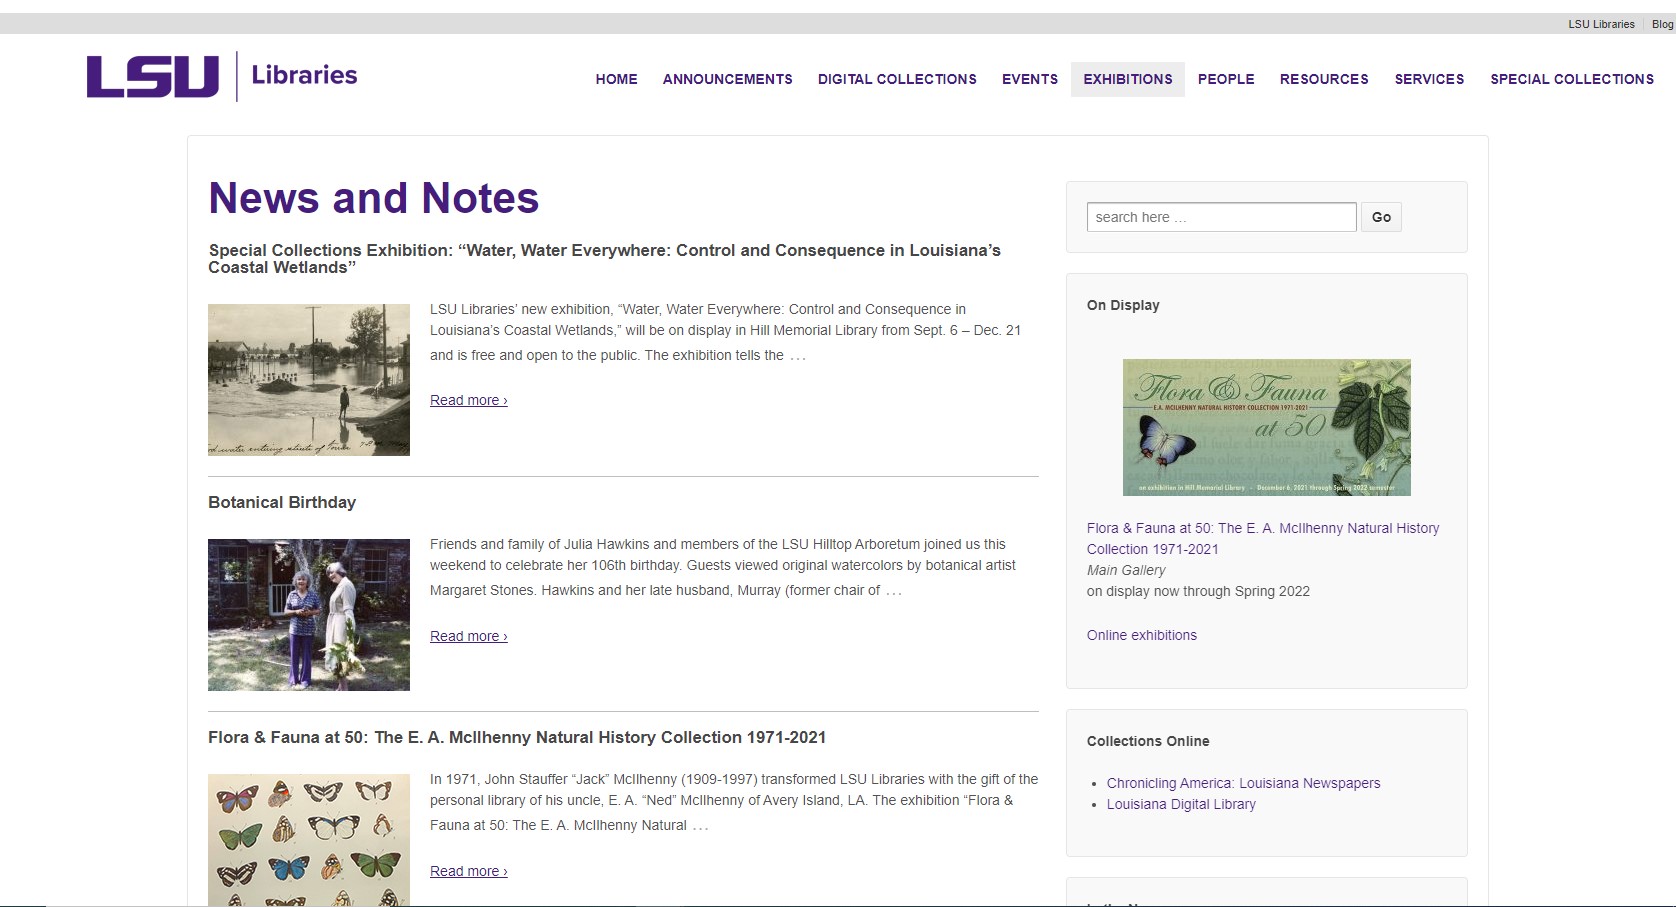The height and width of the screenshot is (907, 1676).
Task: Open the sidebar Flora & Fauna at 50 exhibition link
Action: coord(1263,538)
